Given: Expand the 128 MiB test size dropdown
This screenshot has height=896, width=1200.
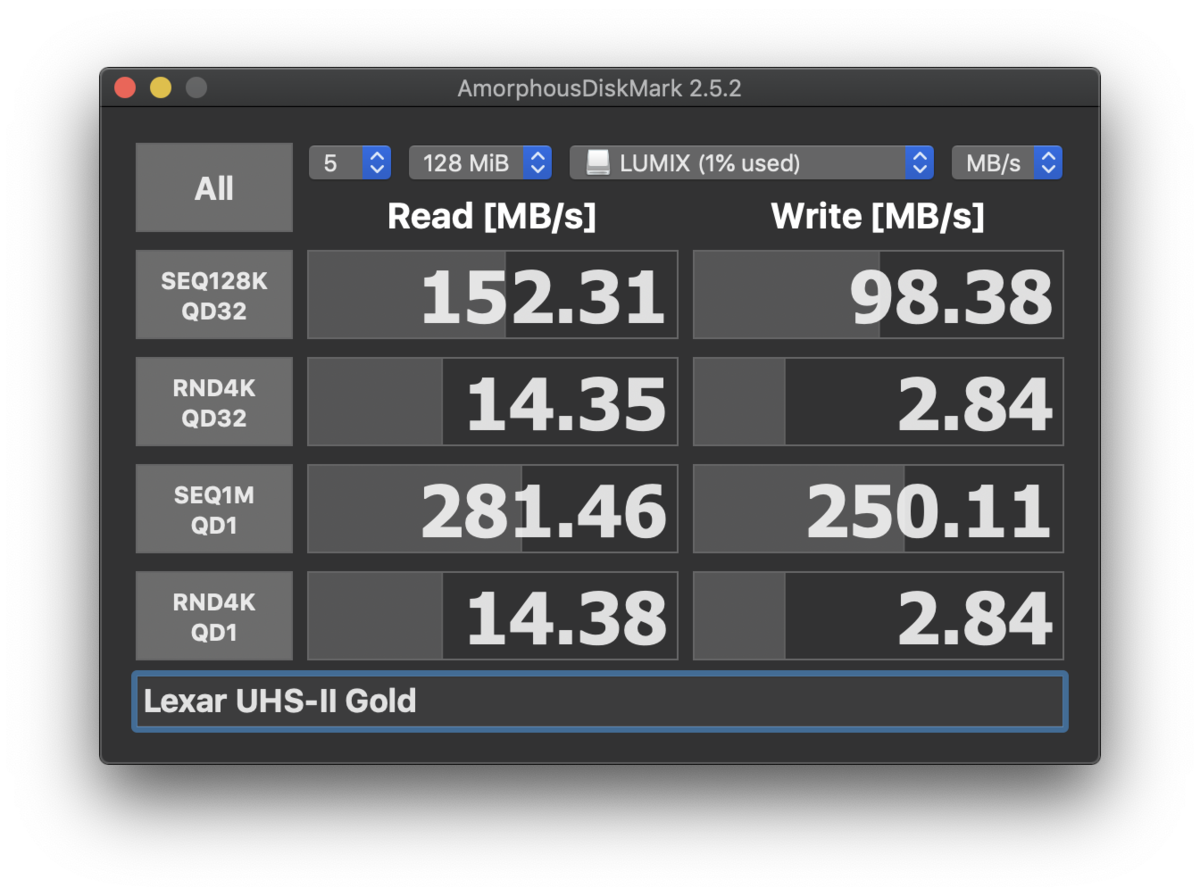Looking at the screenshot, I should (x=480, y=163).
